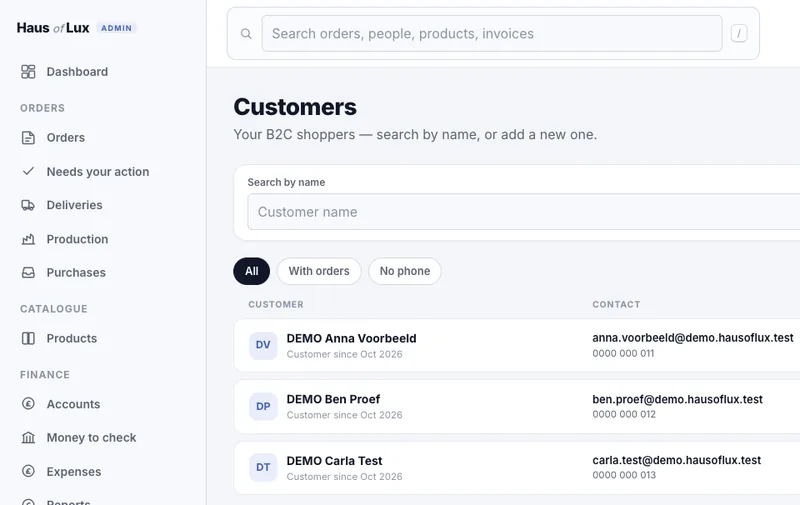This screenshot has width=800, height=505.
Task: Click the Products book icon
Action: [28, 339]
